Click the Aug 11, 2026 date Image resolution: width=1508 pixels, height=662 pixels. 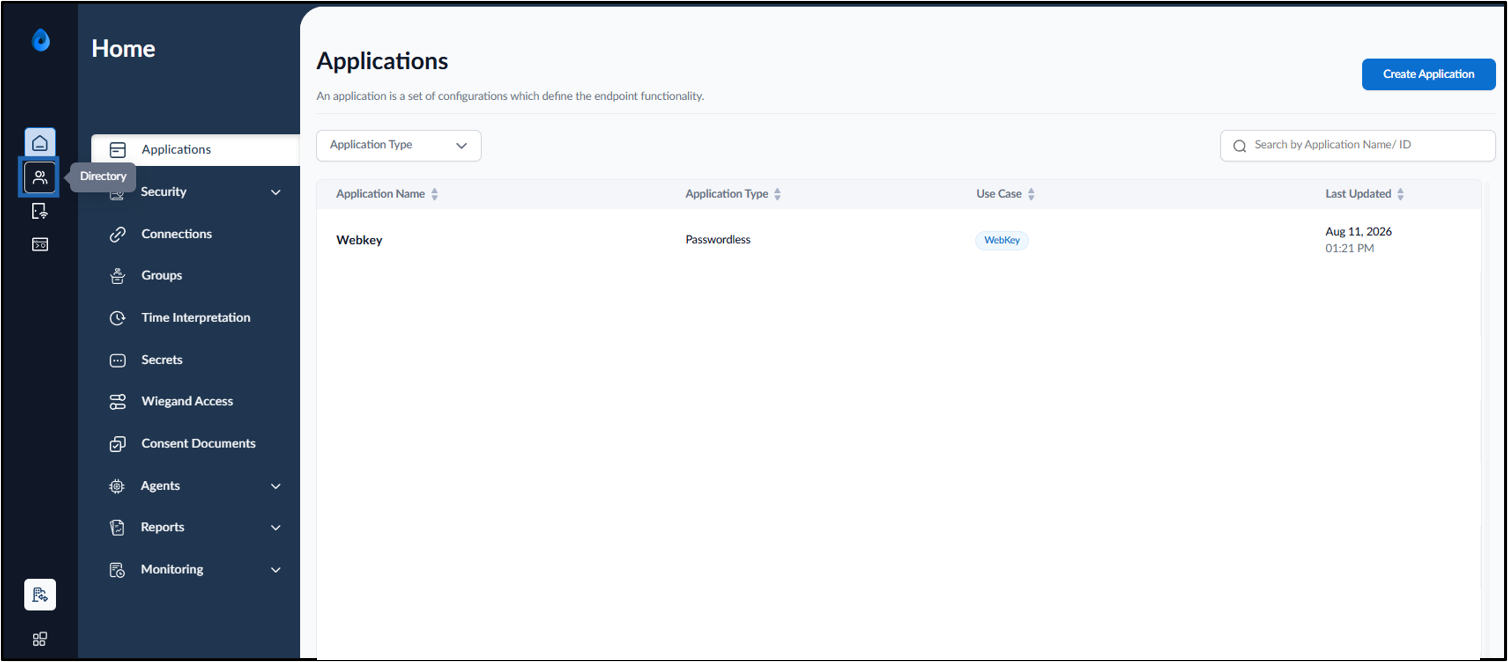[1358, 232]
